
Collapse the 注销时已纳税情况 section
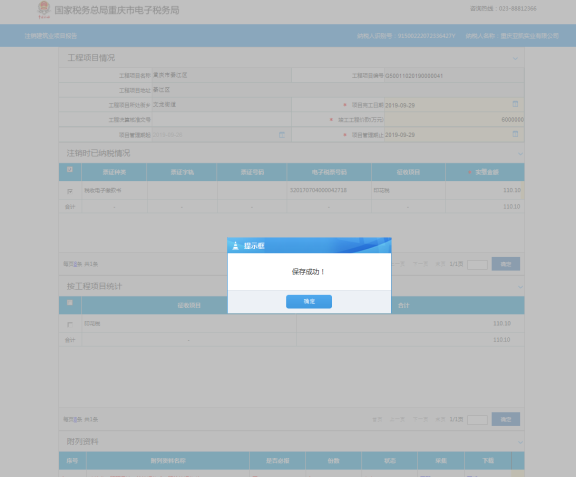pyautogui.click(x=520, y=153)
